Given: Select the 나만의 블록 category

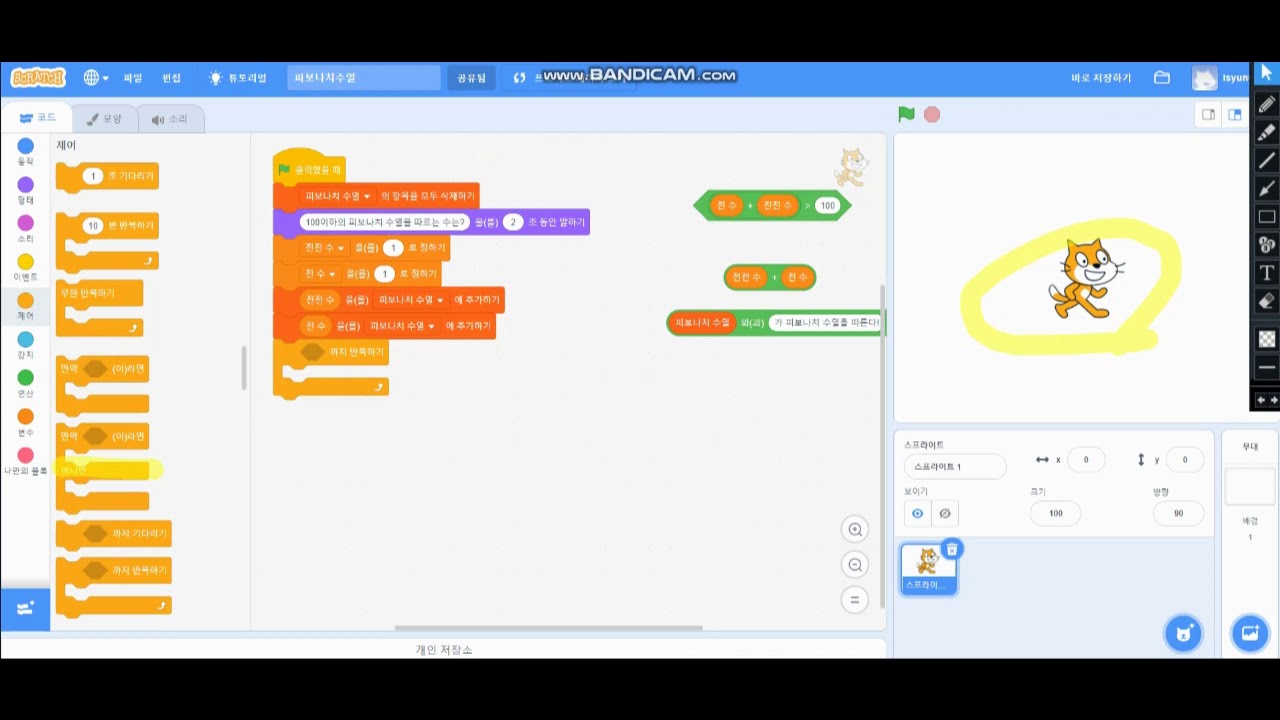Looking at the screenshot, I should [25, 462].
